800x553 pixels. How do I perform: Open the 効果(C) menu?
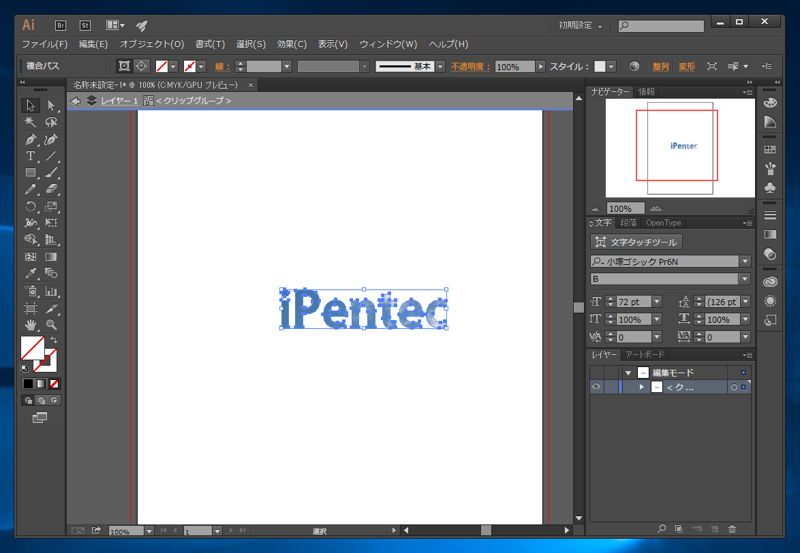pos(292,44)
